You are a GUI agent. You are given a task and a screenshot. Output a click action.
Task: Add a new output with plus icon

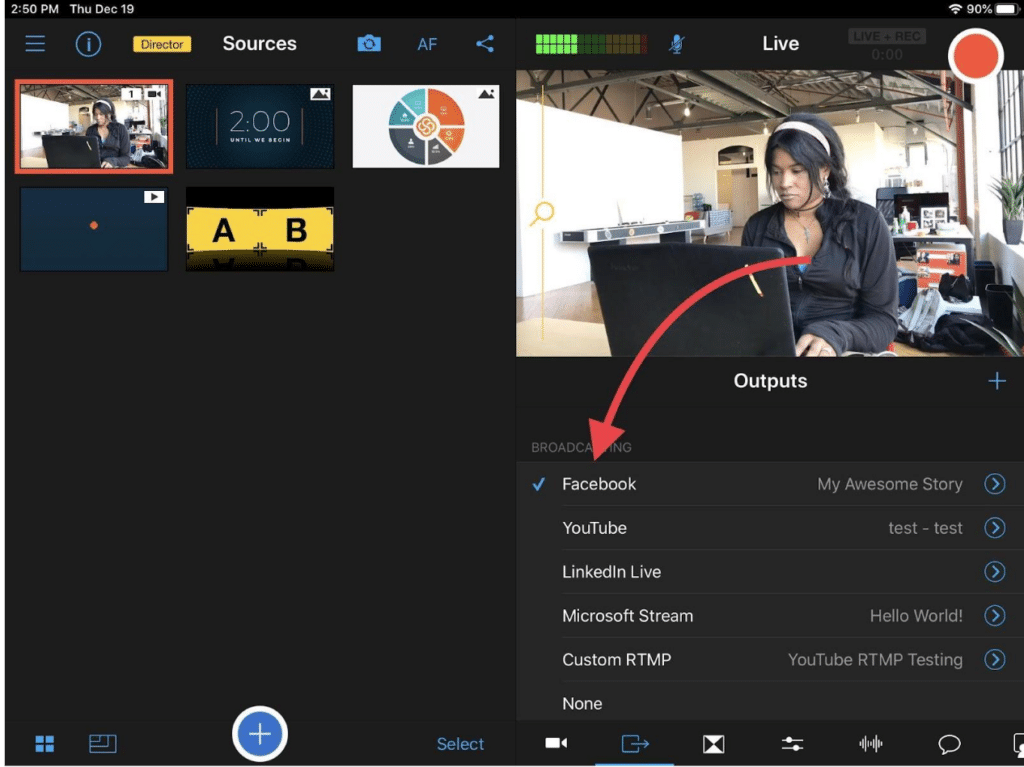pos(997,381)
